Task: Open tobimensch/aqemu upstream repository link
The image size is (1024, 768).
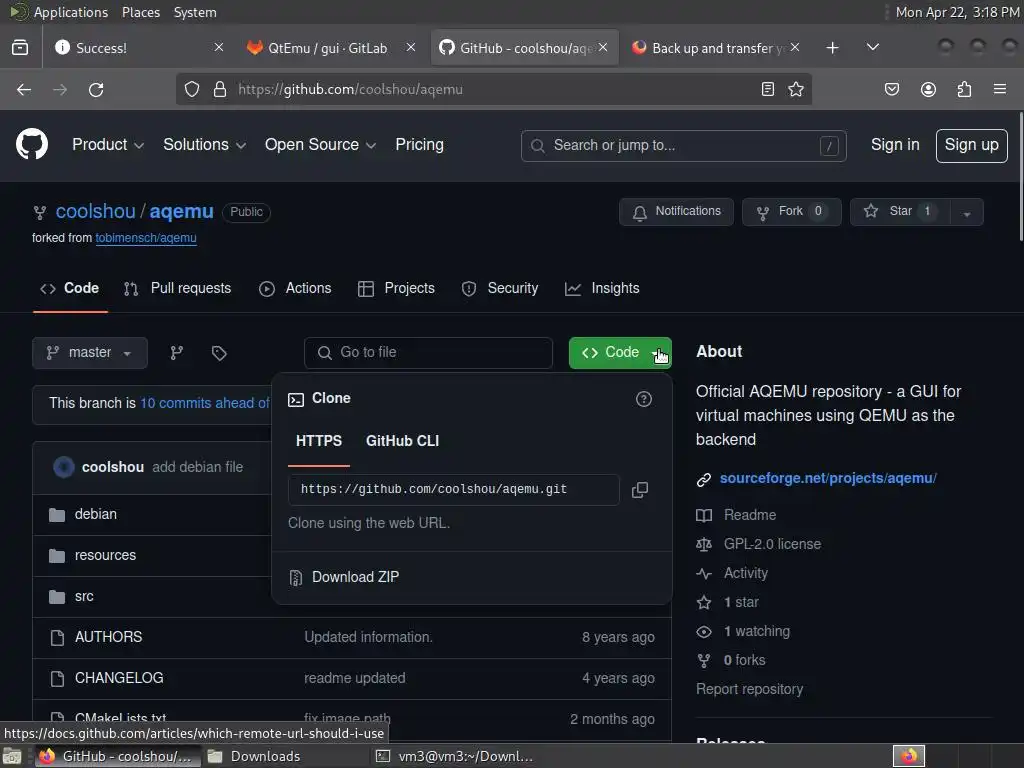Action: coord(146,238)
